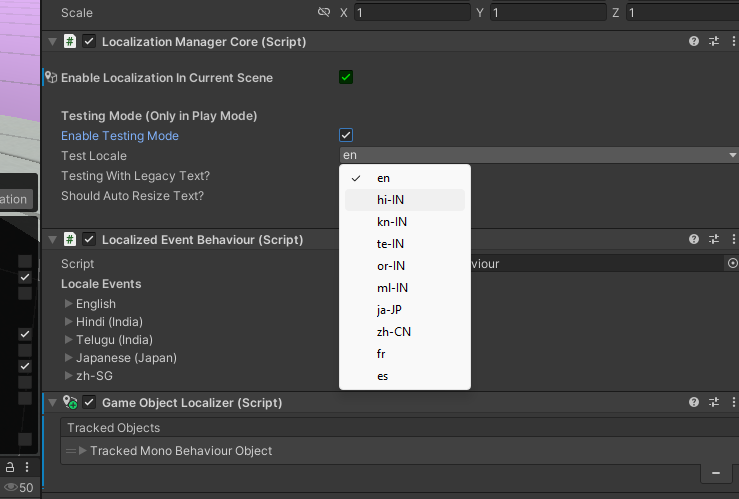Expand the Telugu (India) locale event
This screenshot has width=739, height=499.
point(68,339)
